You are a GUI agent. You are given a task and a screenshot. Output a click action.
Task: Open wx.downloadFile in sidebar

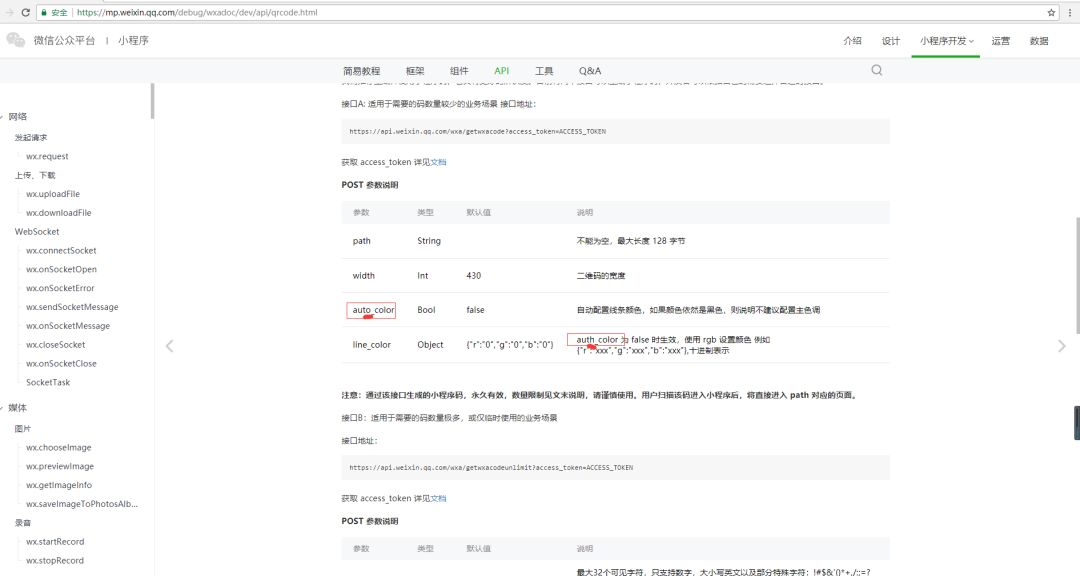pyautogui.click(x=59, y=213)
